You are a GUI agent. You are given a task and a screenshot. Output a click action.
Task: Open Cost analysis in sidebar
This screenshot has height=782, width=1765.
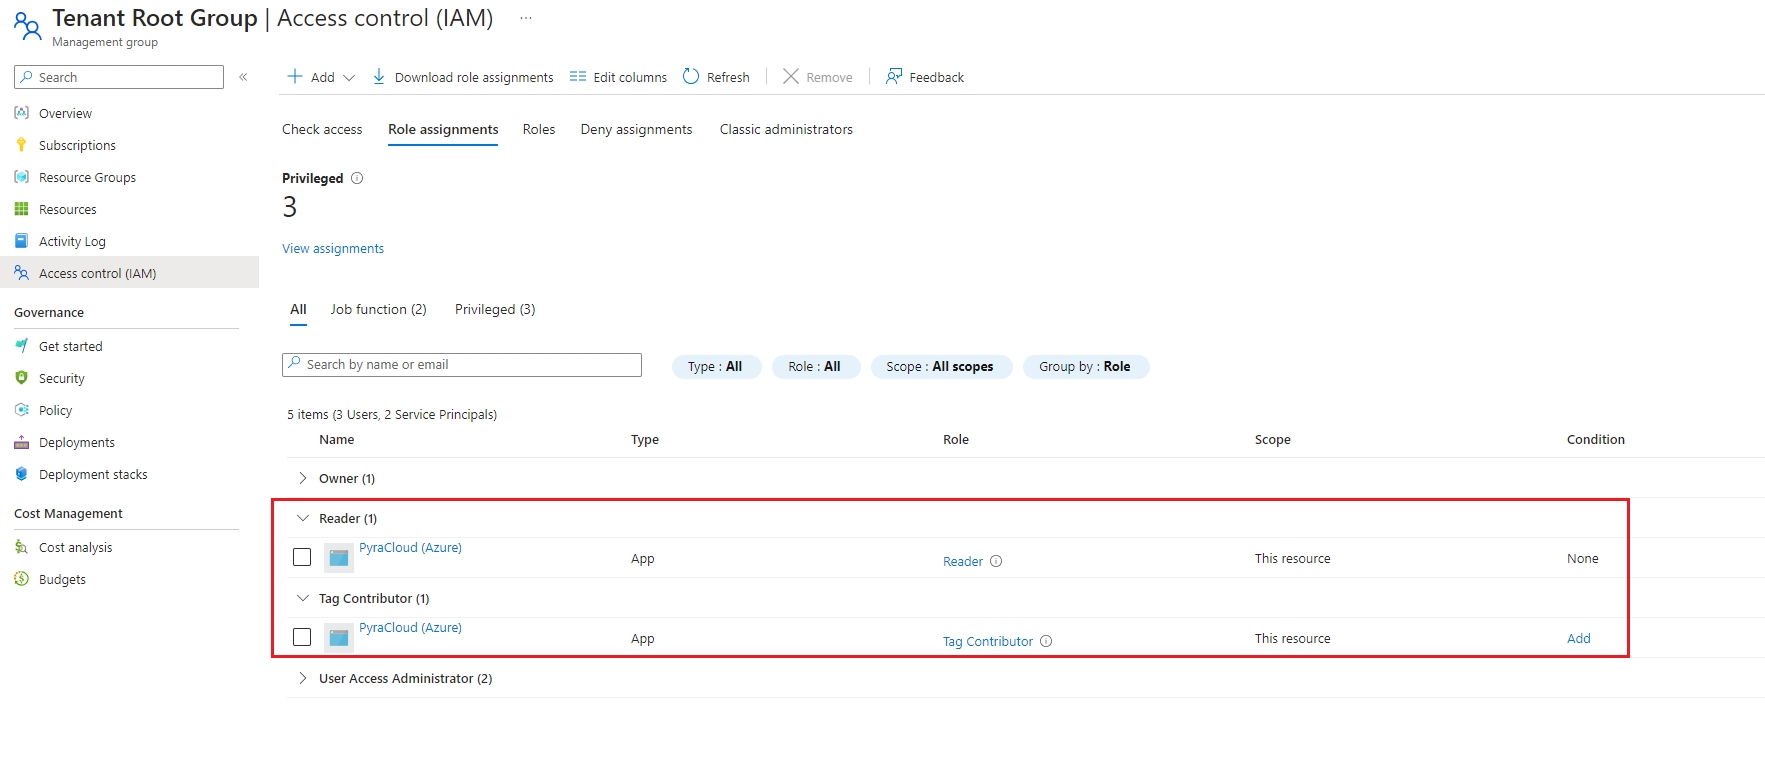point(75,547)
